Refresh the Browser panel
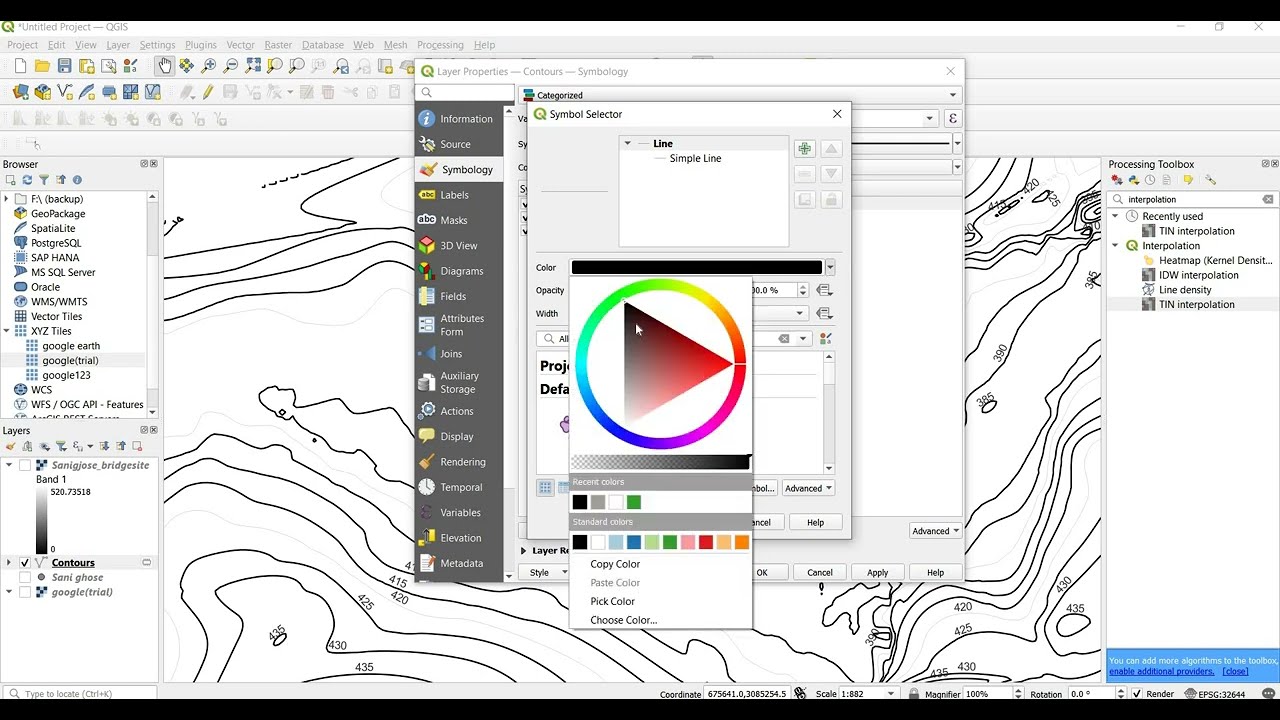The image size is (1280, 720). pyautogui.click(x=27, y=180)
